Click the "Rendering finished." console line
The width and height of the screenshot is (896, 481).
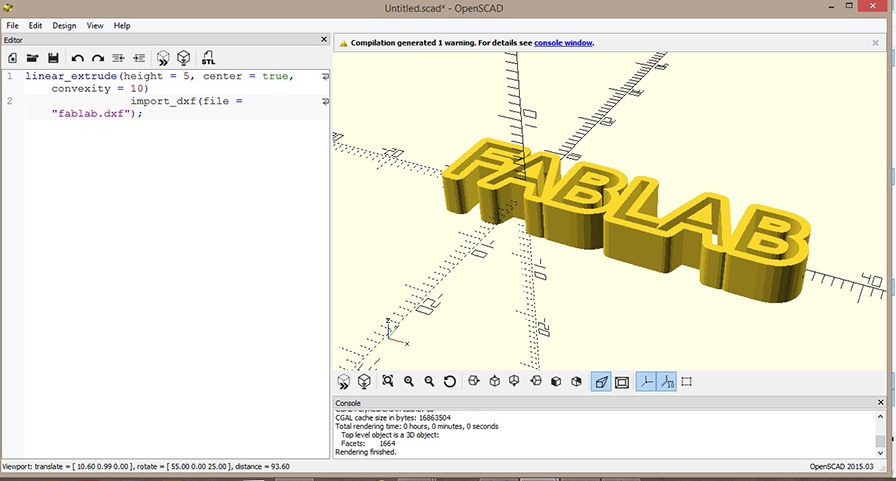(x=366, y=452)
